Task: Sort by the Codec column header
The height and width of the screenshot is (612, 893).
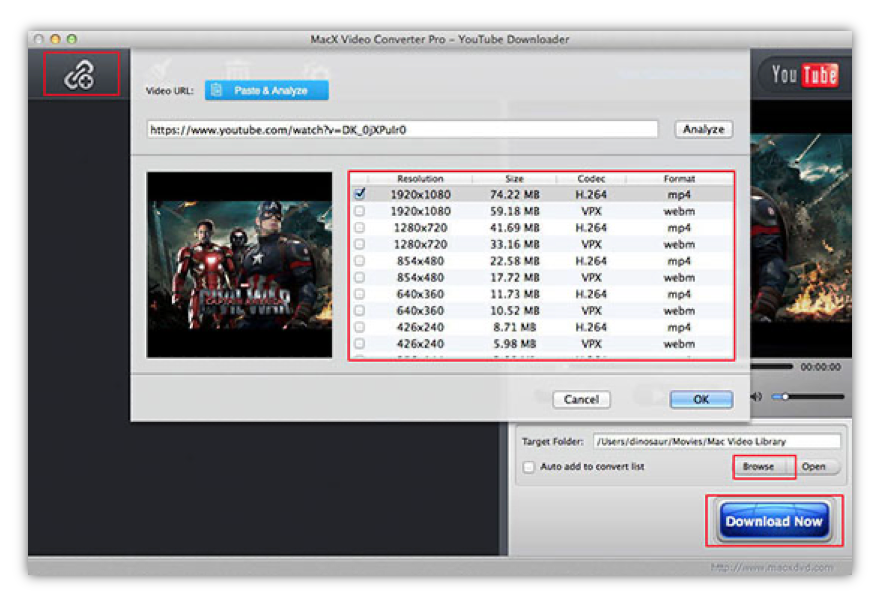Action: tap(591, 179)
